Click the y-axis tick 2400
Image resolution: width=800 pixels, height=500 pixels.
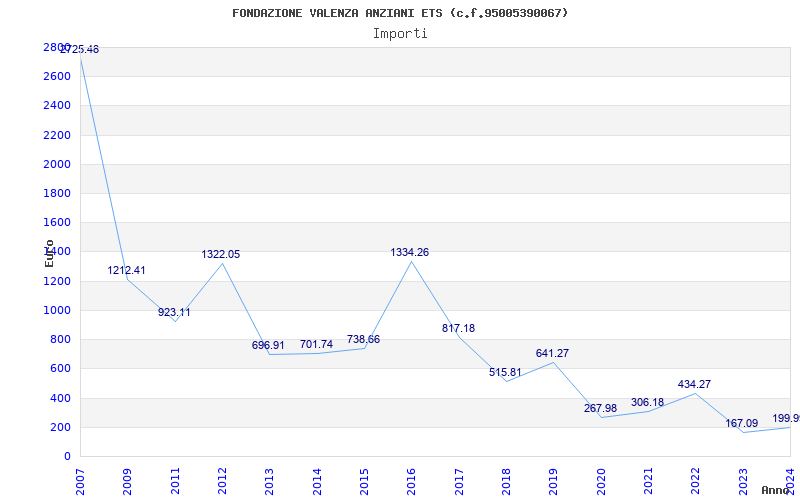(57, 106)
